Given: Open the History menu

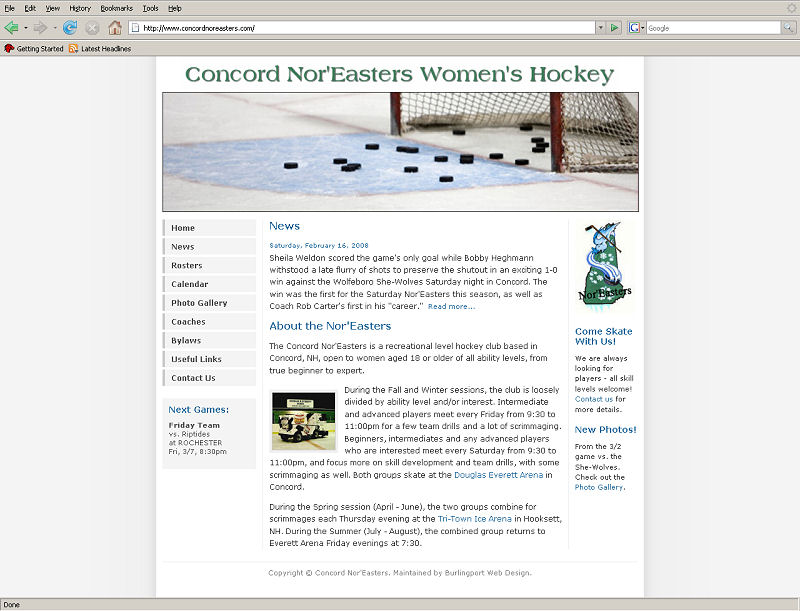Looking at the screenshot, I should pos(79,7).
